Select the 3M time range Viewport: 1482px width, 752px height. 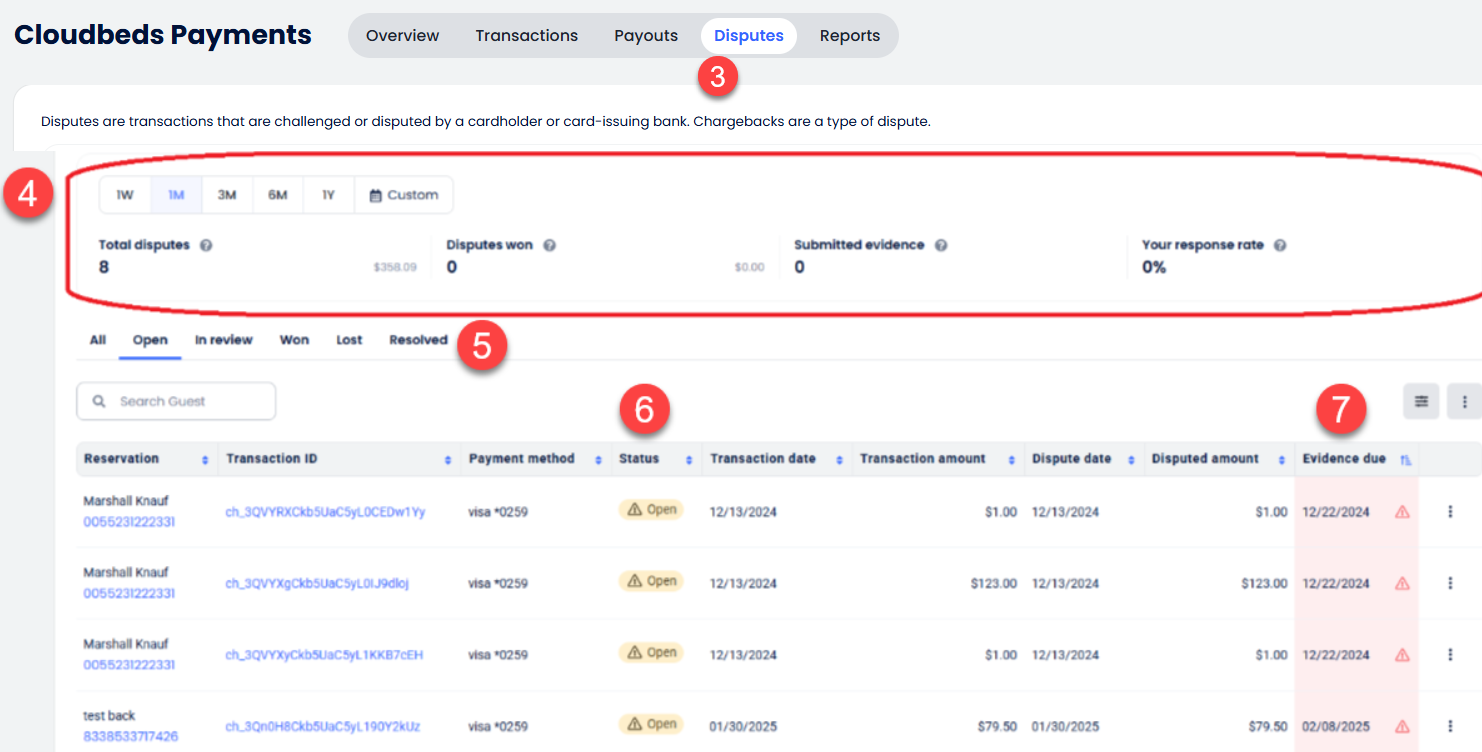[227, 195]
